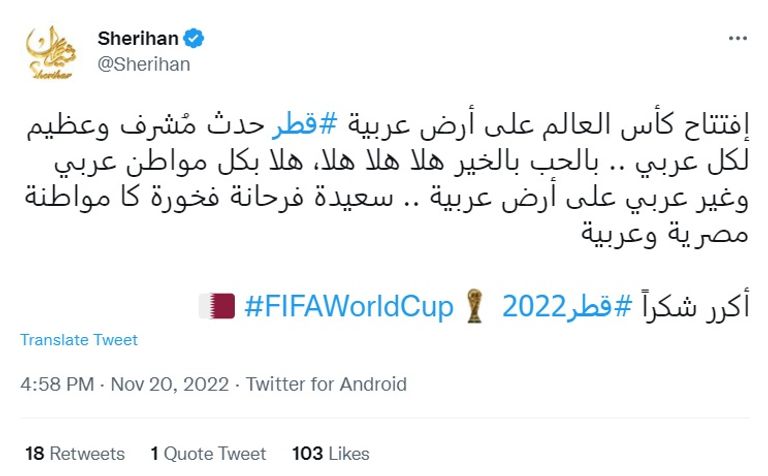Open the three-dot More options menu

pyautogui.click(x=738, y=39)
